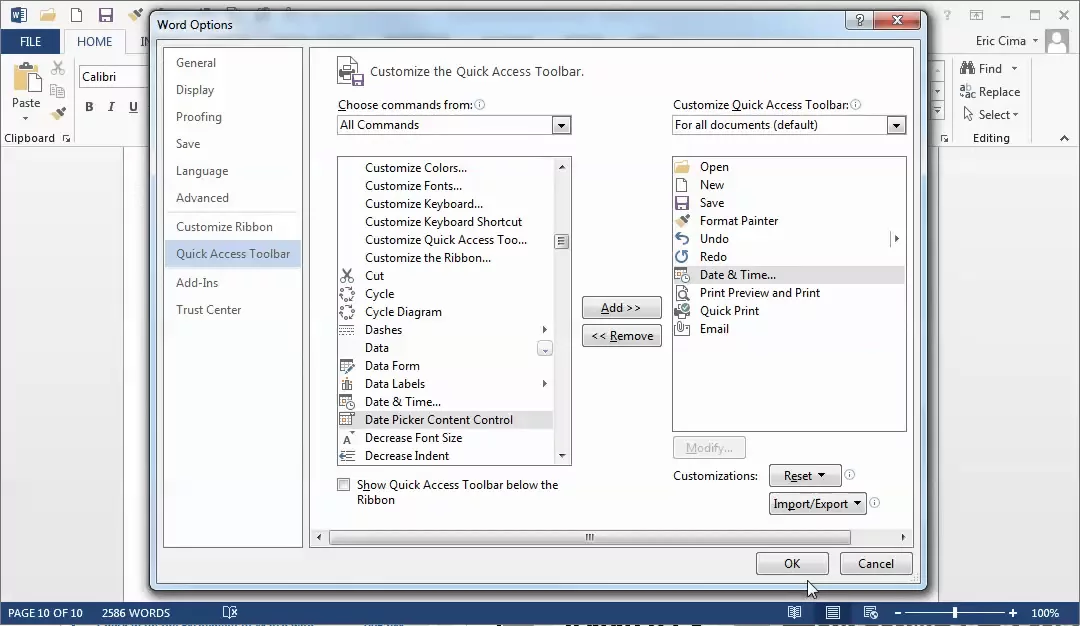Image resolution: width=1080 pixels, height=626 pixels.
Task: Click the Data item dropdown indicator
Action: [544, 349]
